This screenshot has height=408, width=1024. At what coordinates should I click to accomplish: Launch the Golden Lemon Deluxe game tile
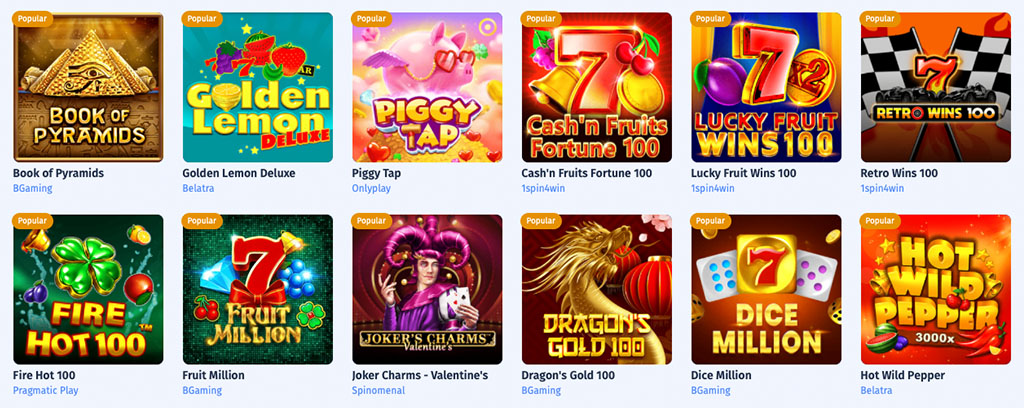[258, 87]
